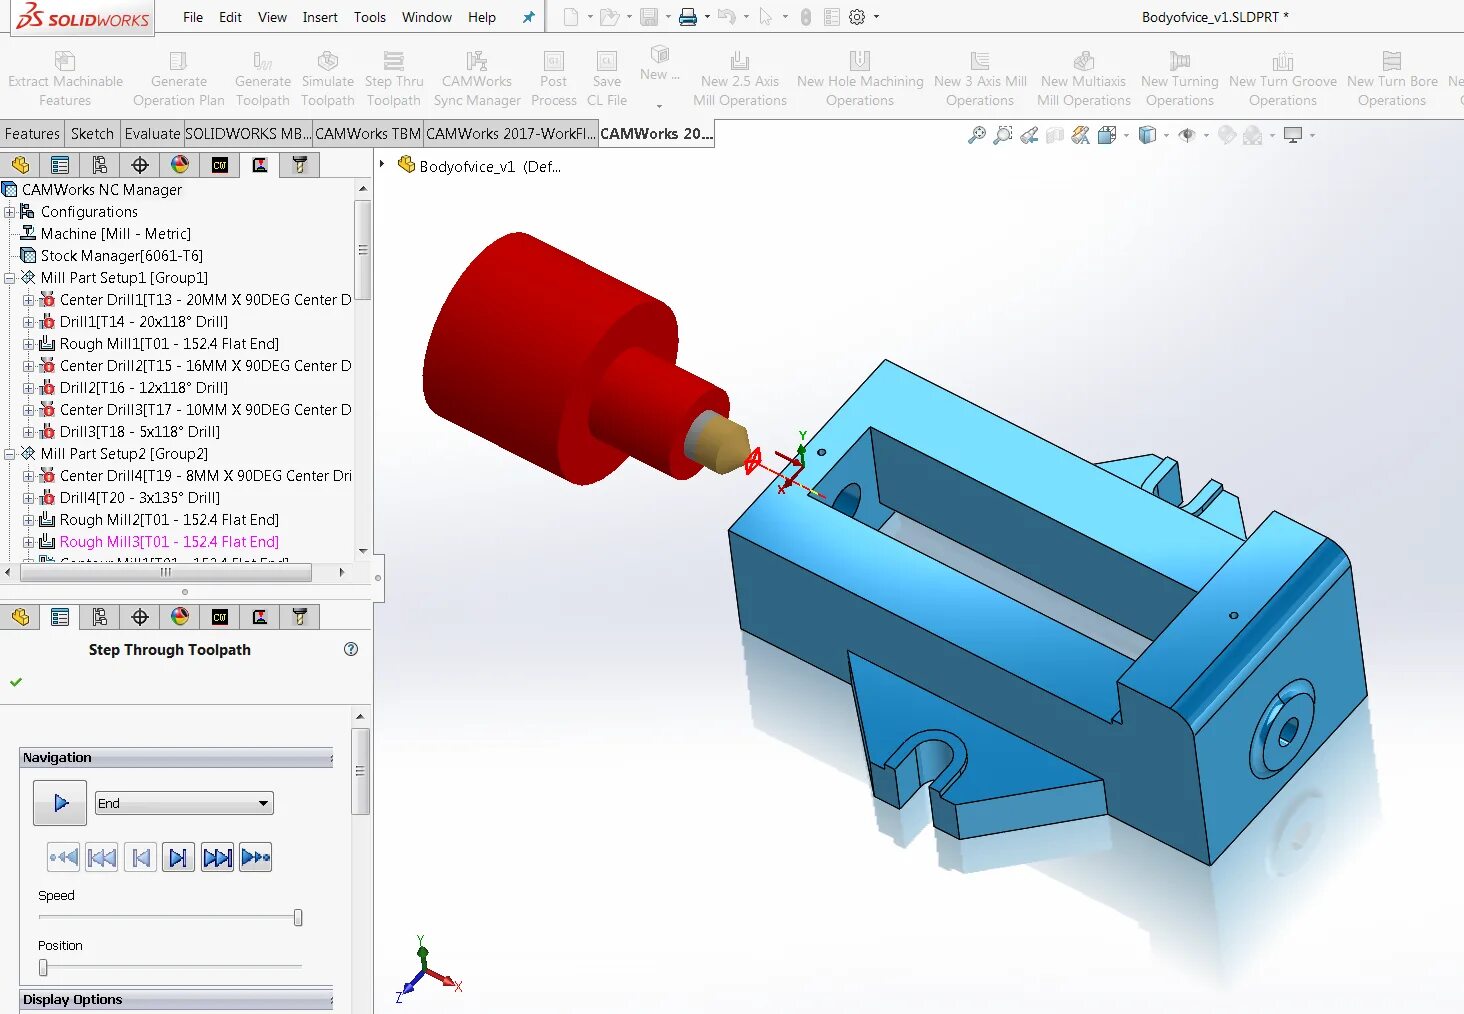Switch to the Evaluate tab
1464x1014 pixels.
coord(152,133)
